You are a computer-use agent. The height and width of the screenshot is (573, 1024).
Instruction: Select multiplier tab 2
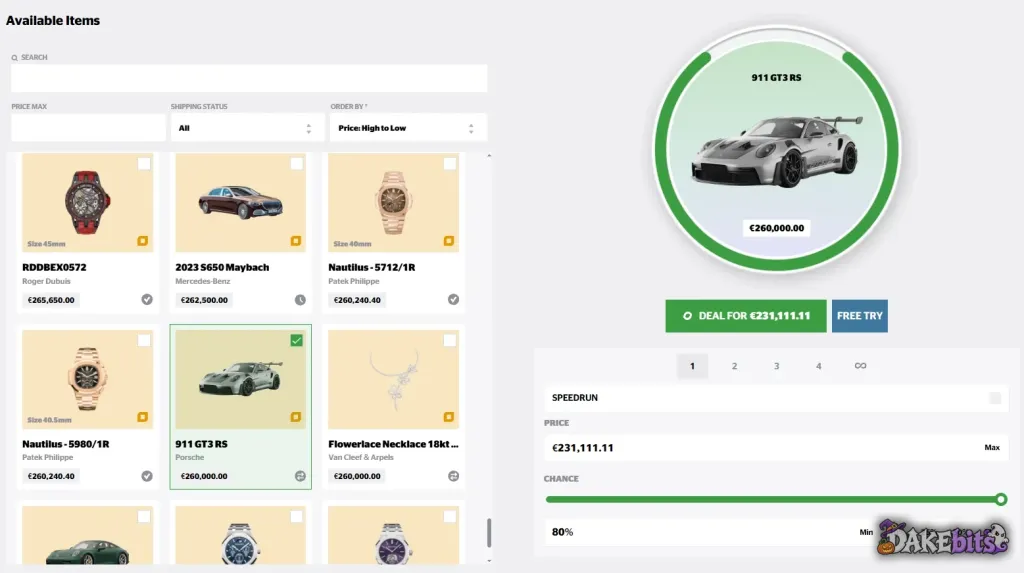(x=734, y=366)
